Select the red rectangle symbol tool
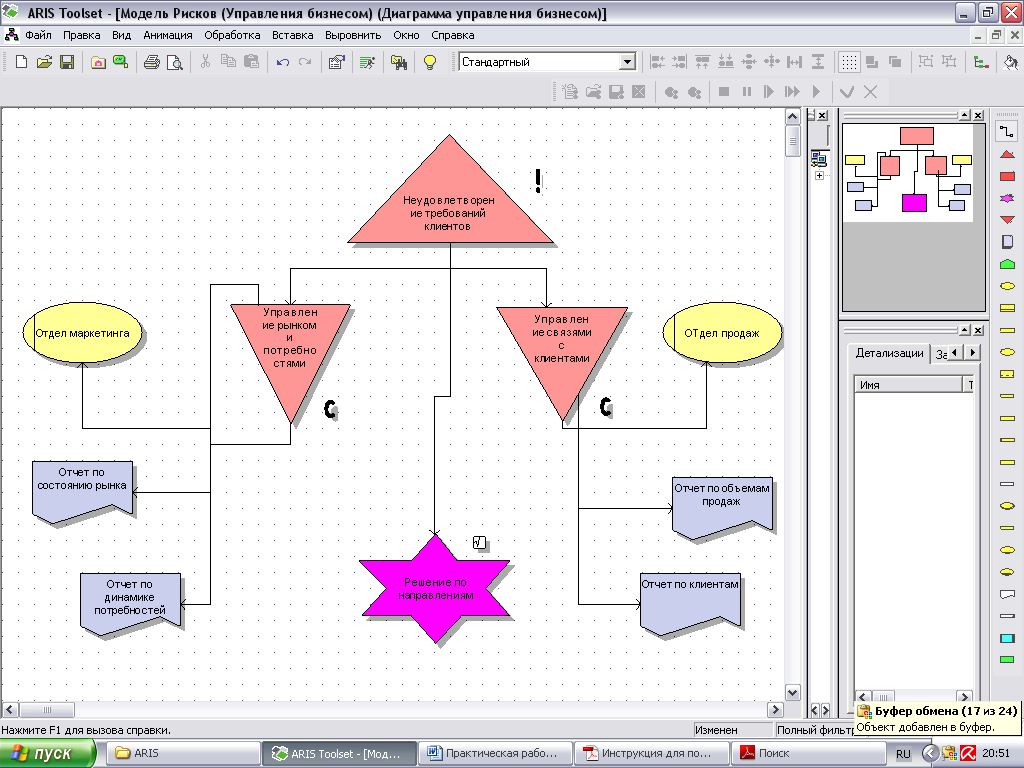1024x768 pixels. click(1007, 176)
